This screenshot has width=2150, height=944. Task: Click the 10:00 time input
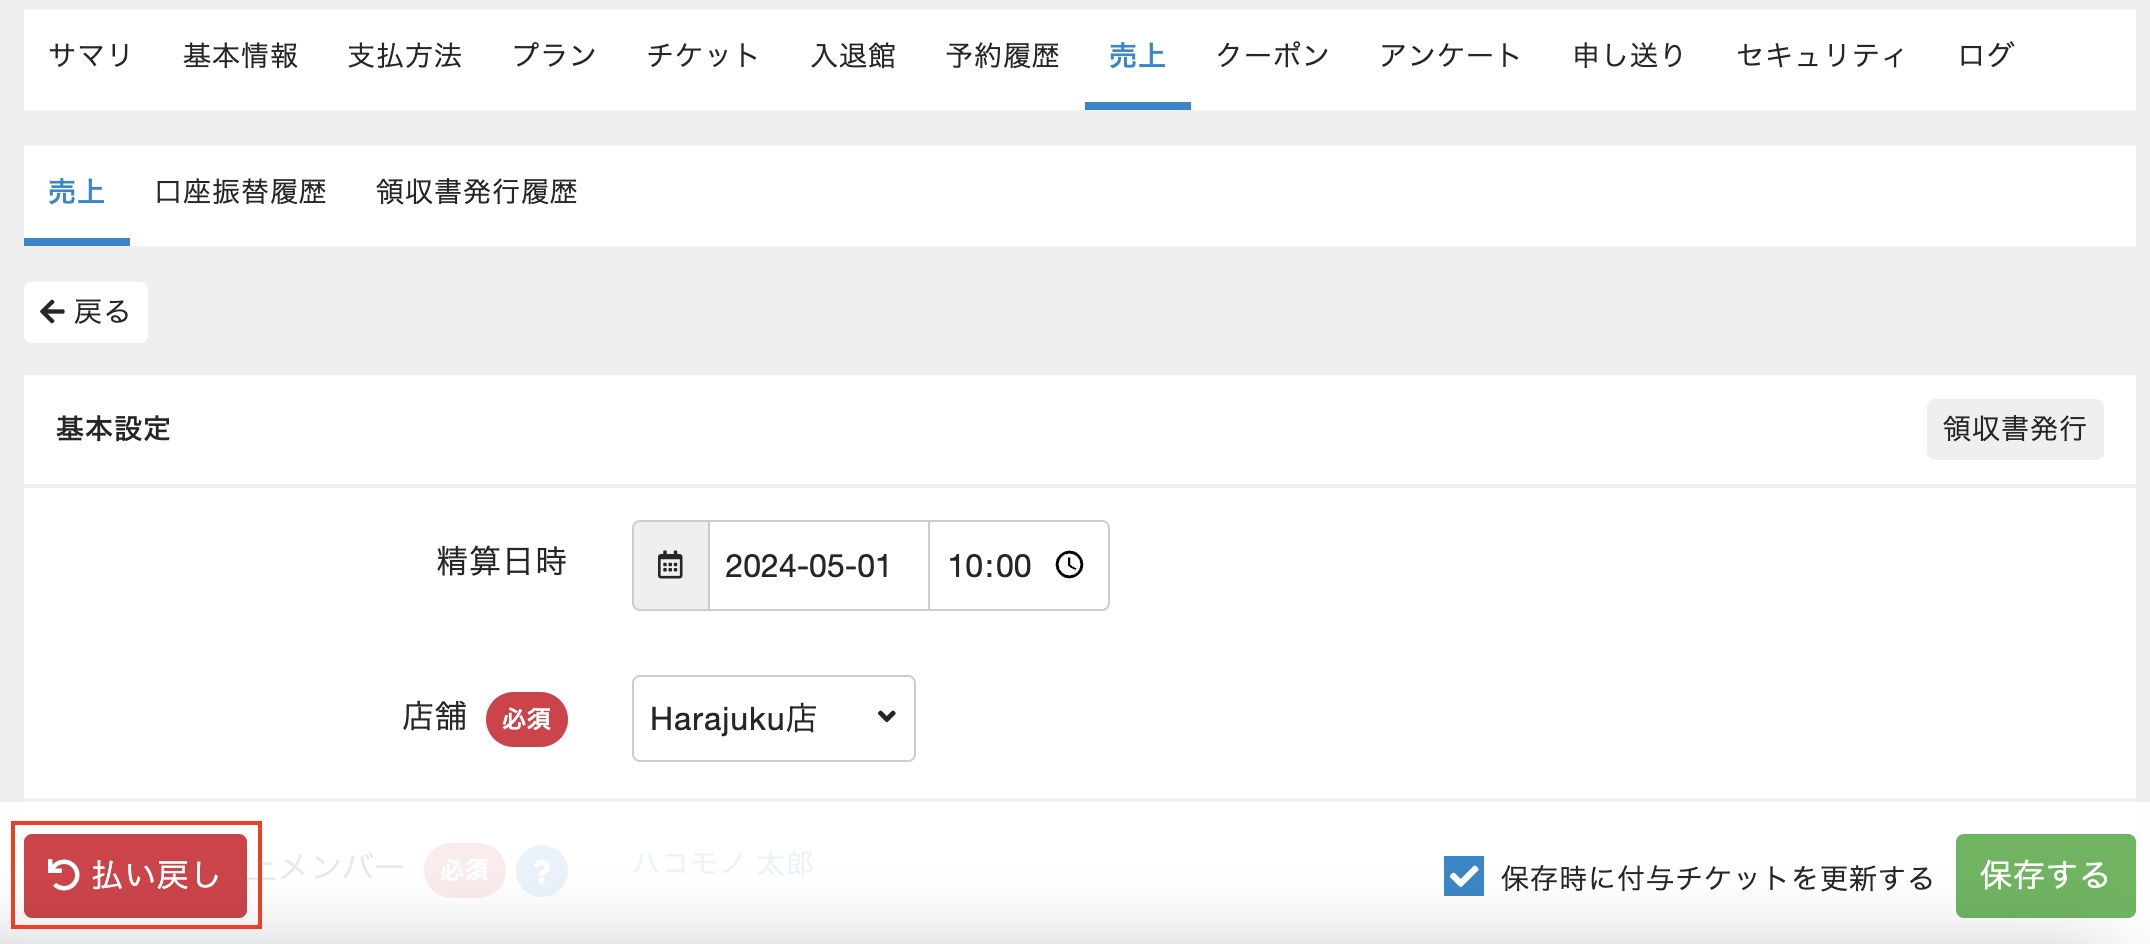coord(989,565)
